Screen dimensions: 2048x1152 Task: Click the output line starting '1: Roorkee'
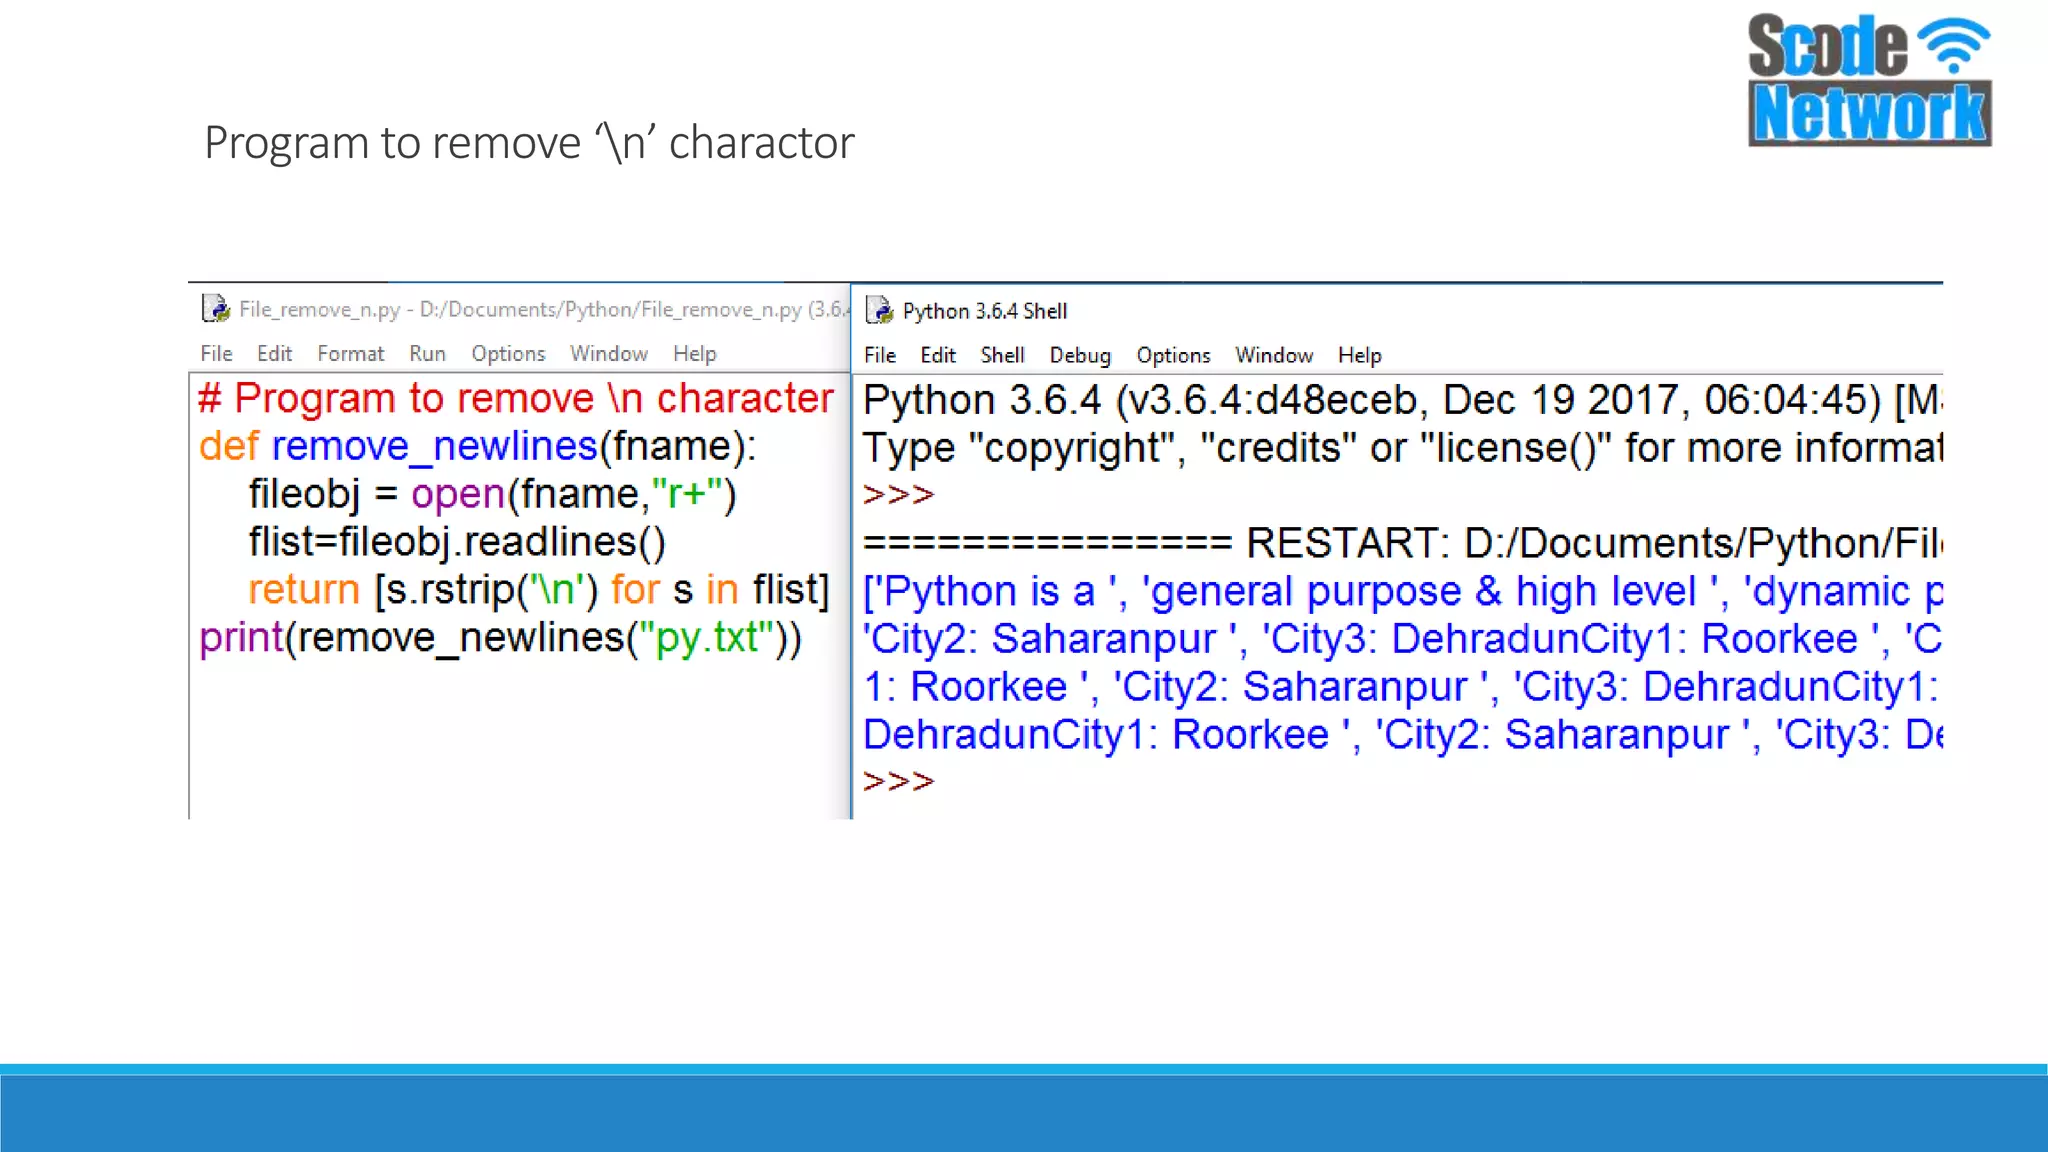coord(1402,687)
